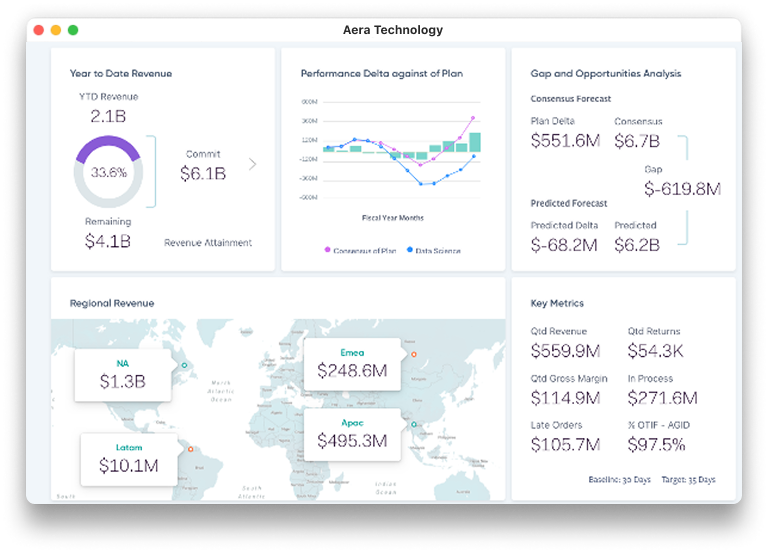Select the Consensus of Plan legend dot
768x552 pixels.
pos(327,250)
